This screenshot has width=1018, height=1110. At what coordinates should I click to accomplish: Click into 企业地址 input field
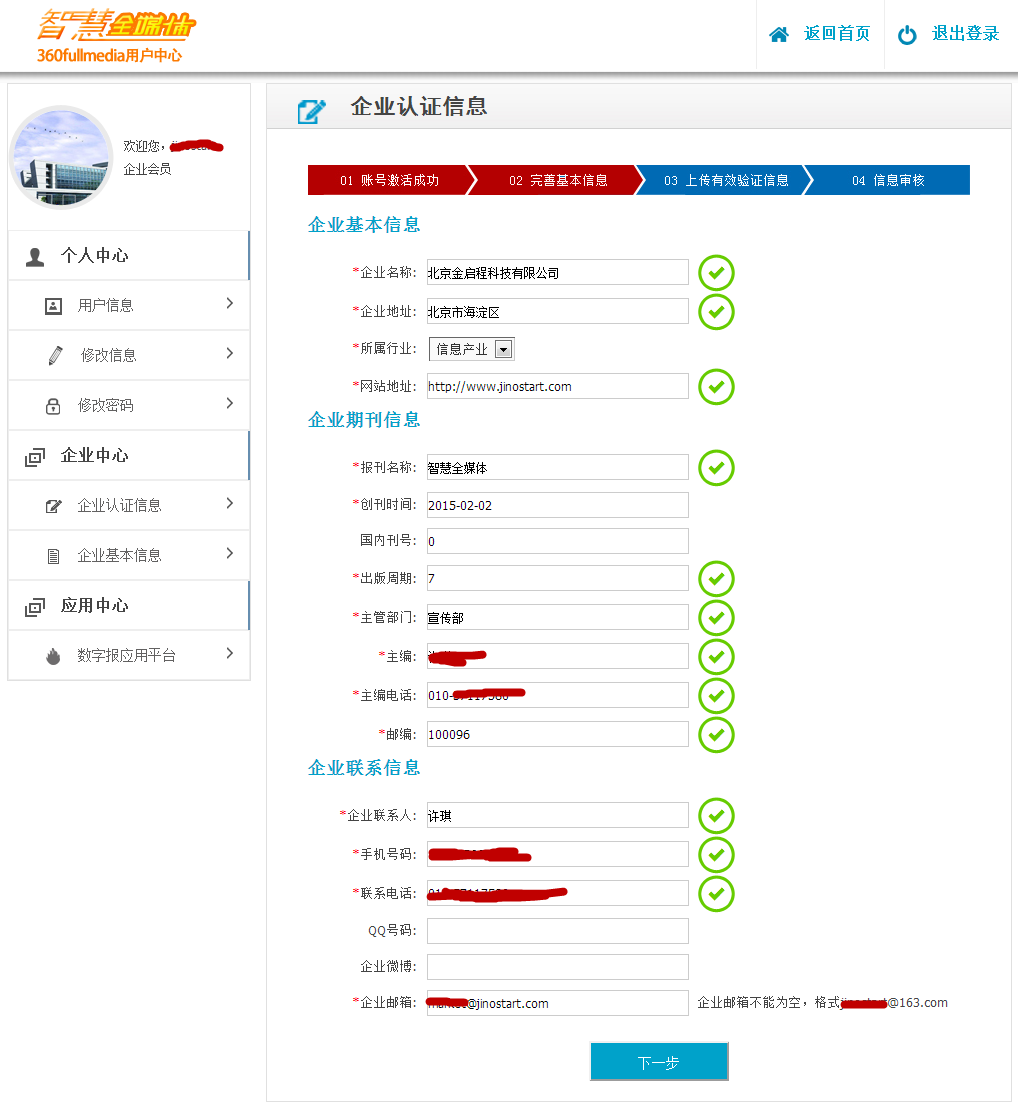tap(558, 311)
